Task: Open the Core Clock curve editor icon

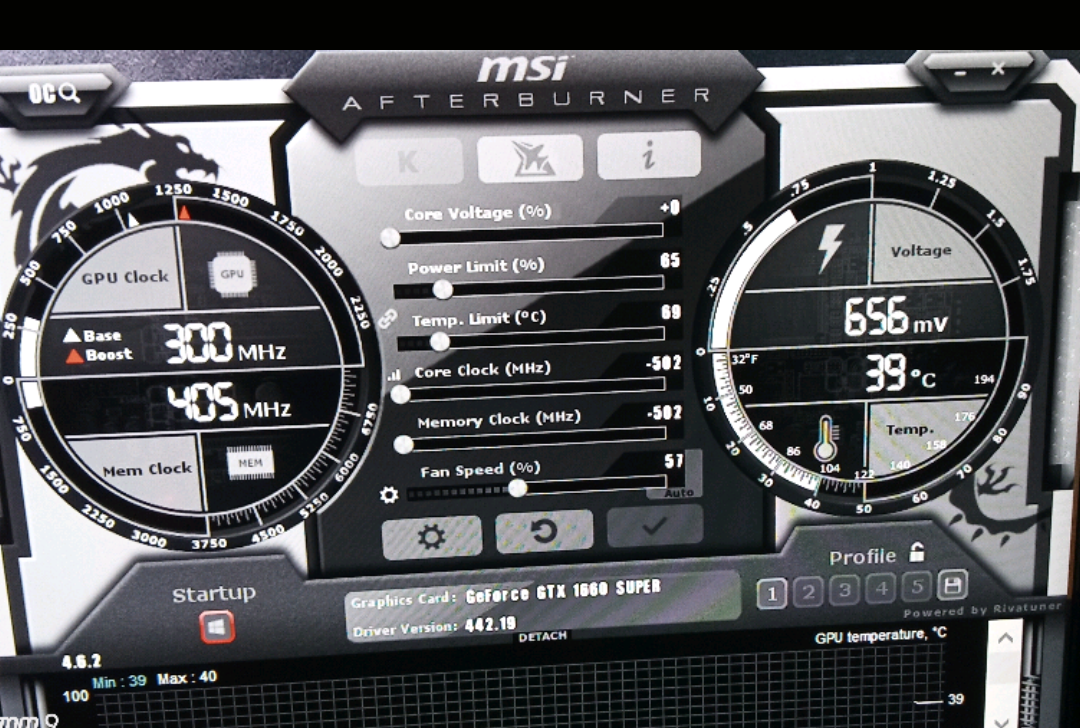Action: (x=394, y=375)
